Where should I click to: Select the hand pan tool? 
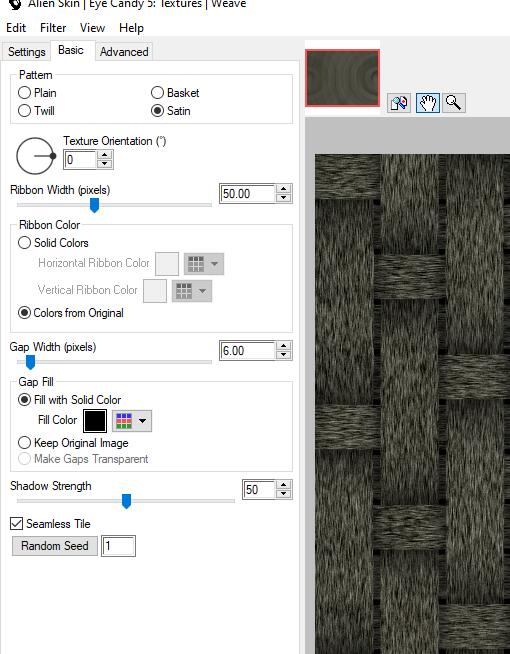[428, 103]
